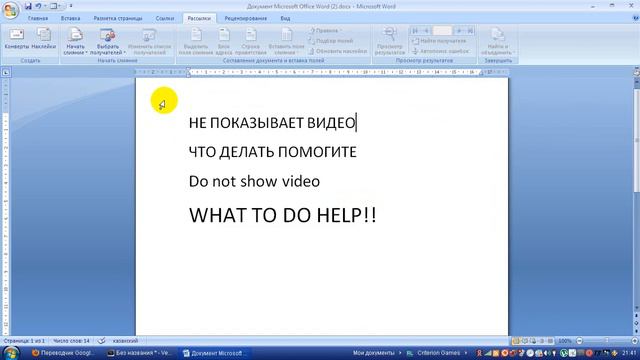
Task: Switch to Вид (View) tab
Action: [285, 18]
